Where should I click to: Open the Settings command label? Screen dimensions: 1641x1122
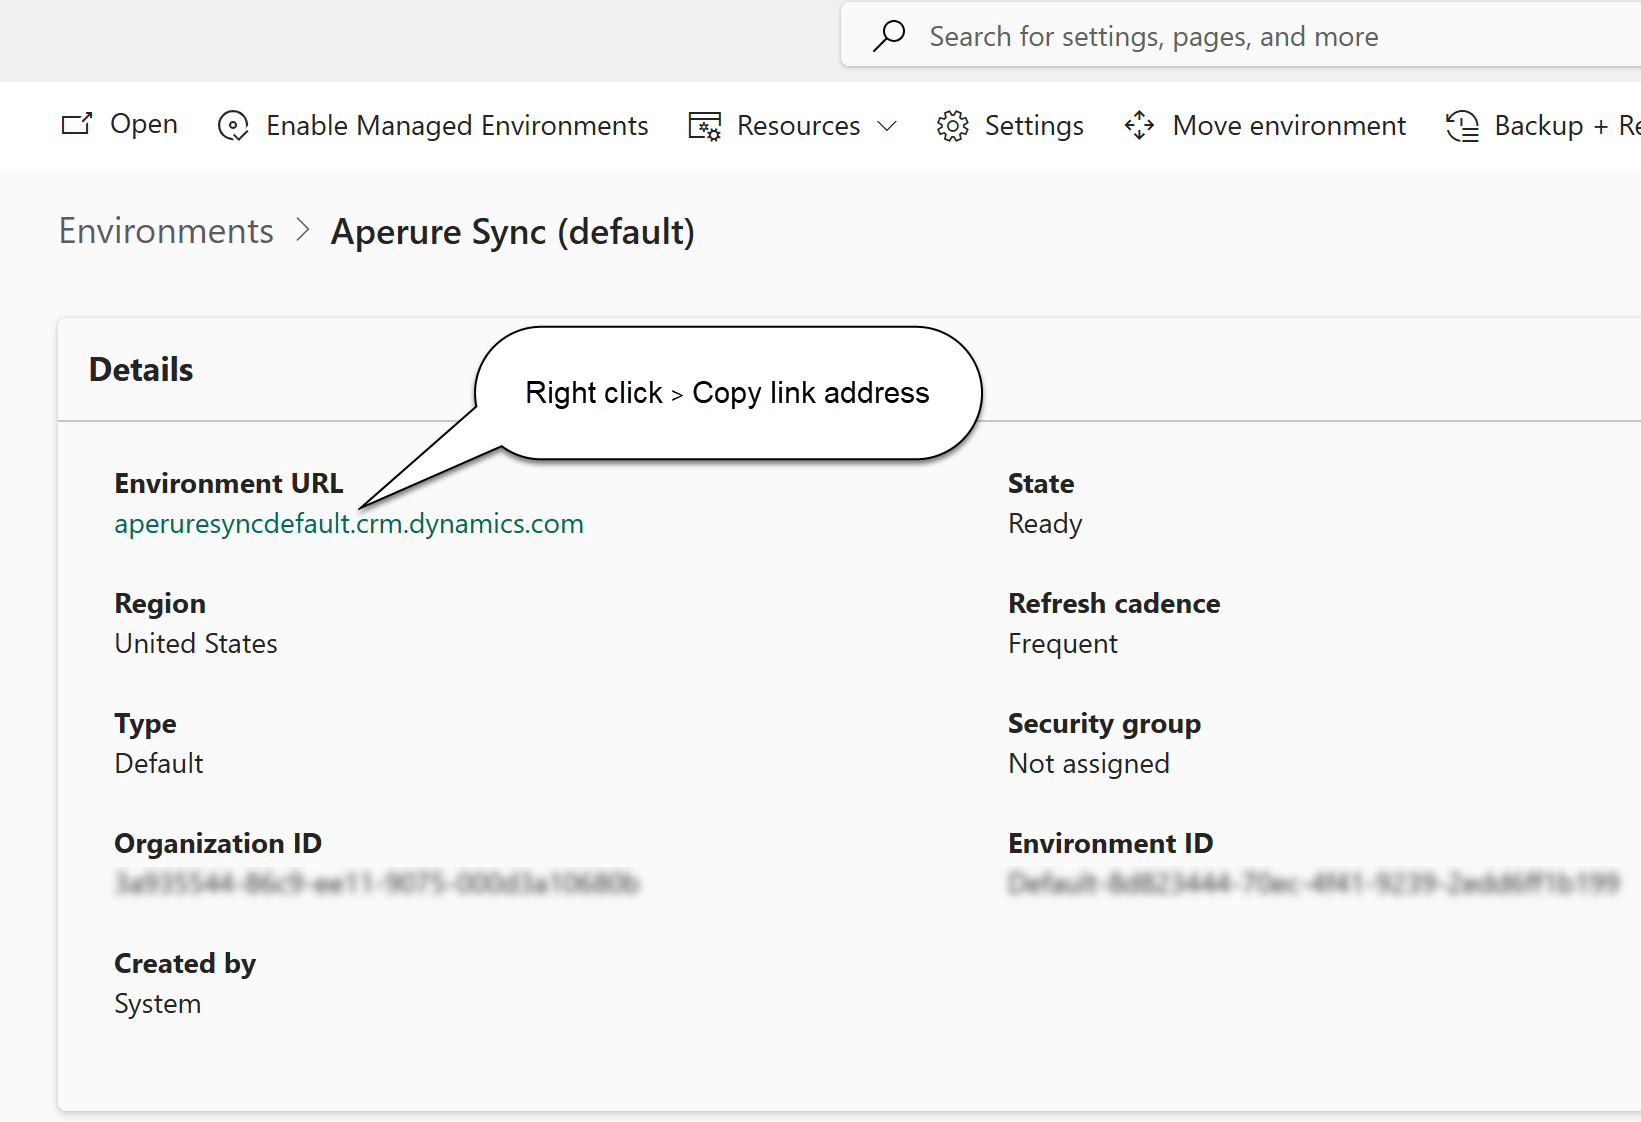pyautogui.click(x=1034, y=126)
